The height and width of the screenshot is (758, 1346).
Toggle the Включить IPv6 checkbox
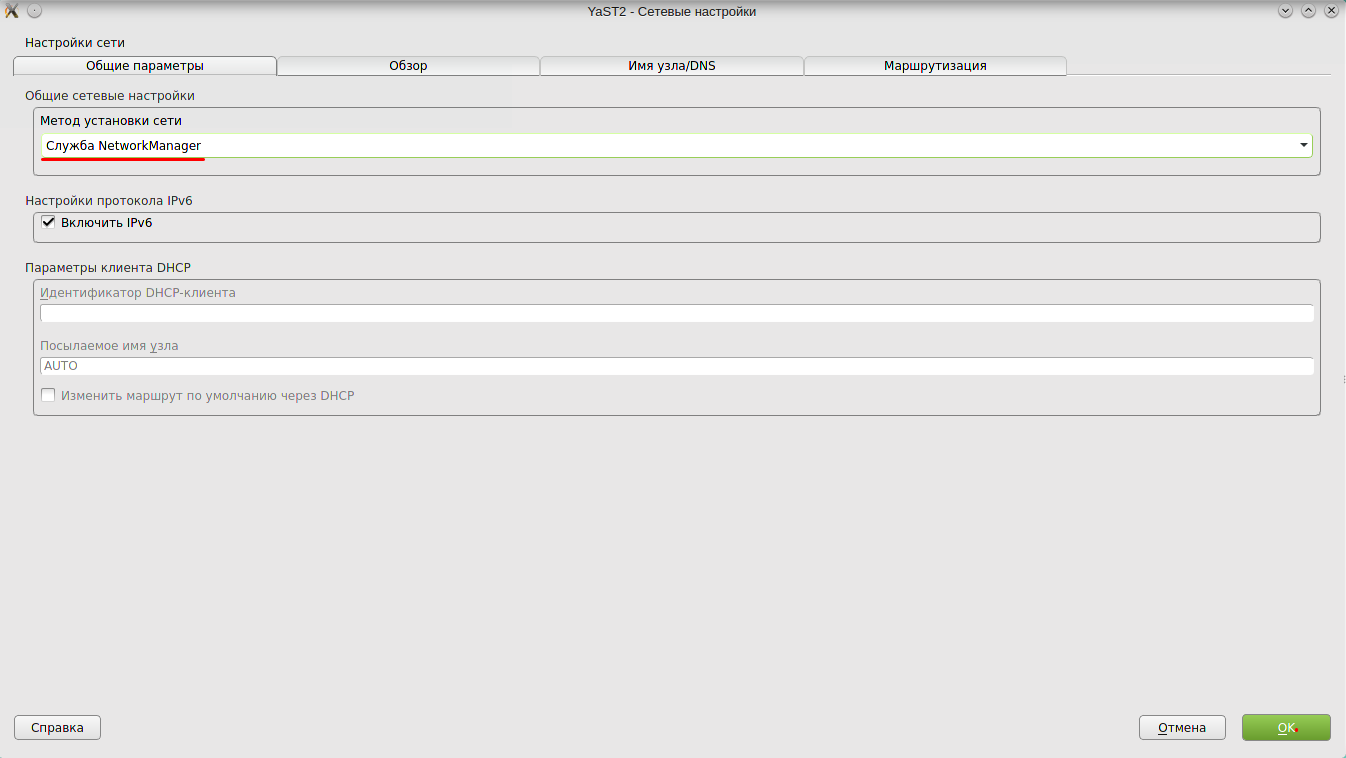(x=48, y=223)
